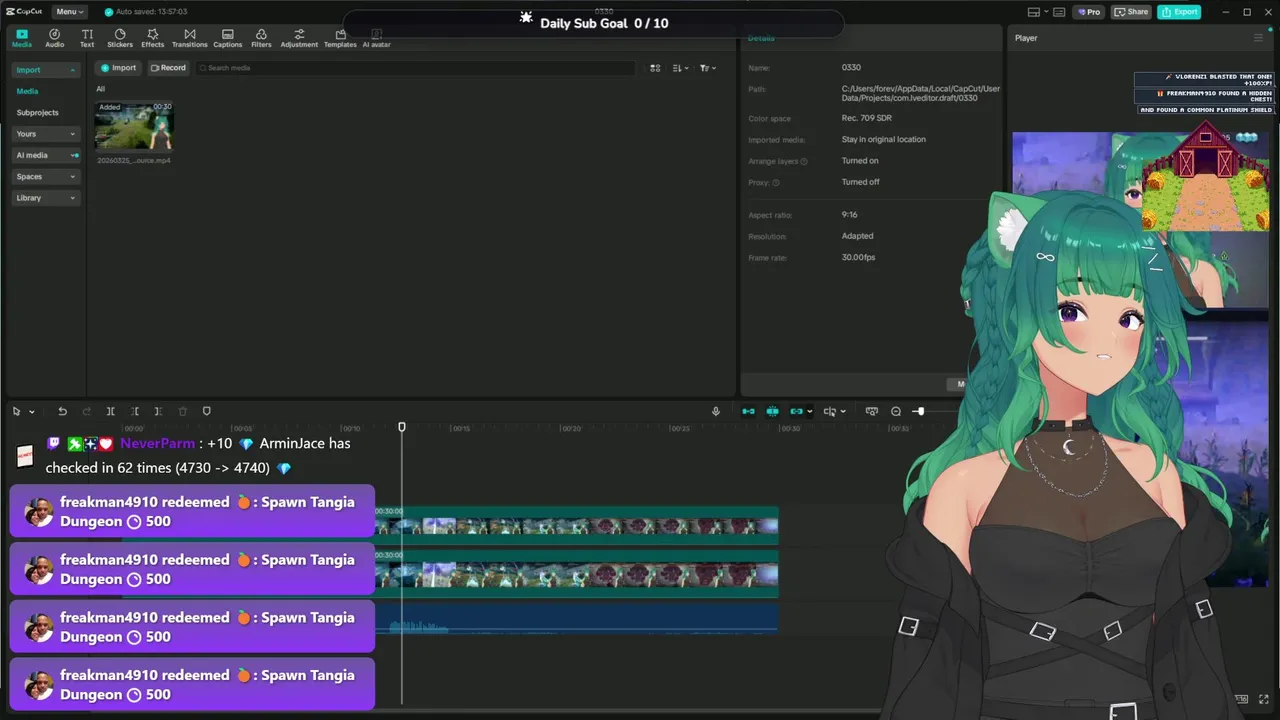Click the project file path text
This screenshot has height=720, width=1280.
click(x=921, y=93)
